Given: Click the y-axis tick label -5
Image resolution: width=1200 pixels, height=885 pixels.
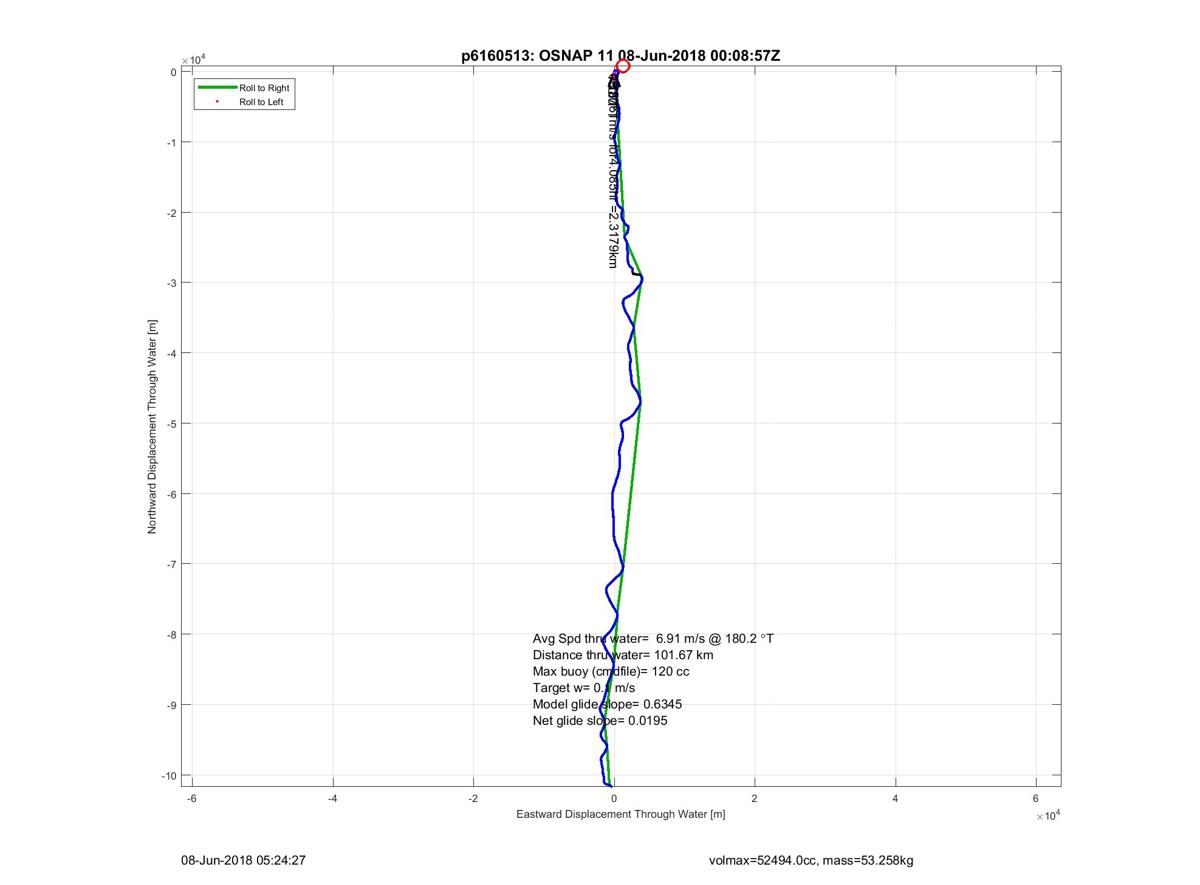Looking at the screenshot, I should click(x=171, y=424).
